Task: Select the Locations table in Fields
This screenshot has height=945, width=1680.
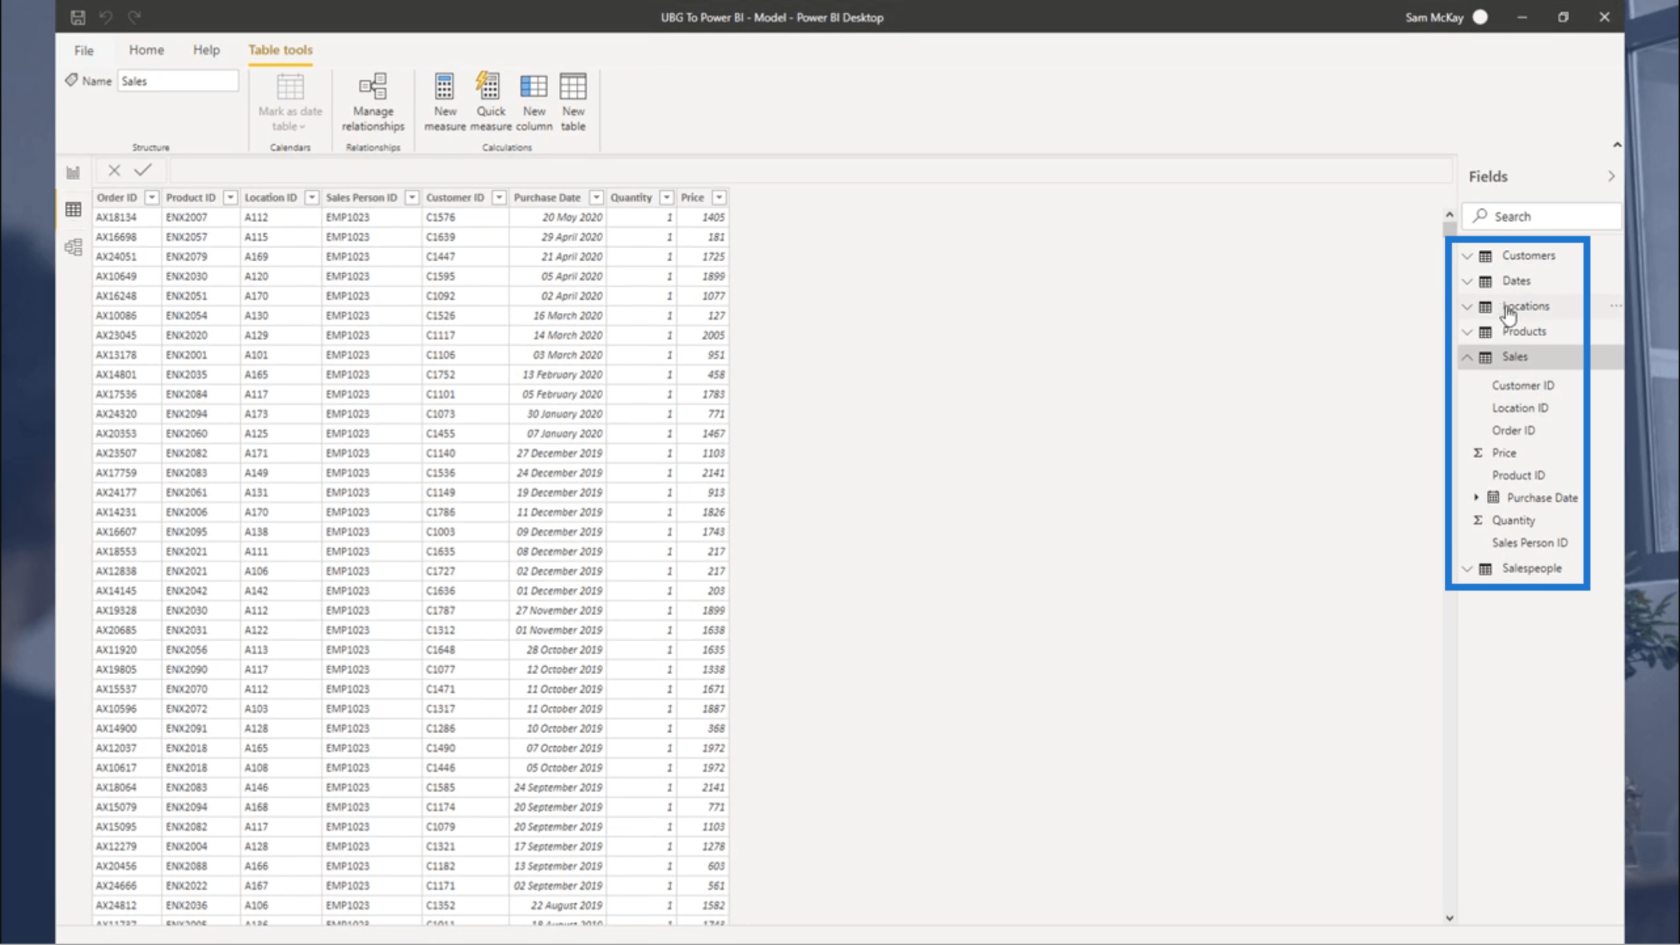Action: [x=1526, y=306]
